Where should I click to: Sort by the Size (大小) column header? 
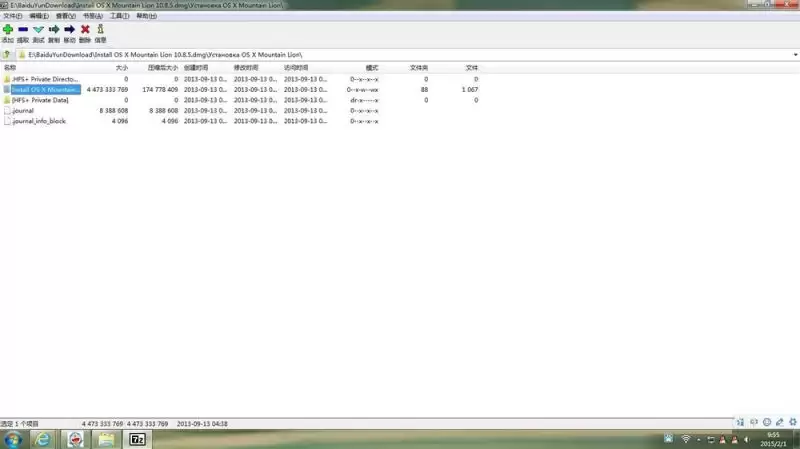121,68
